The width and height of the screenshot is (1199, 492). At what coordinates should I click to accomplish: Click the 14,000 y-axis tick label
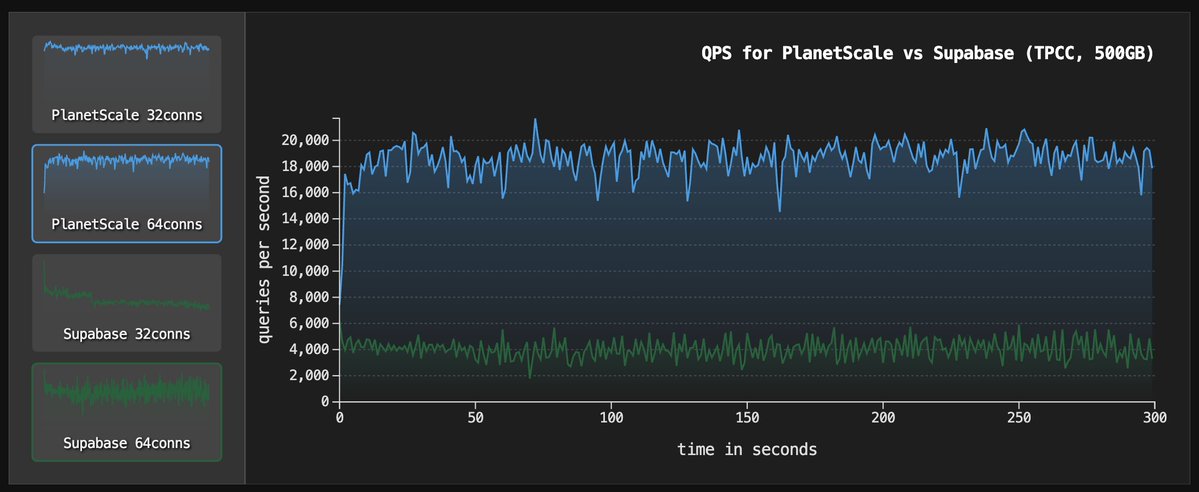303,218
